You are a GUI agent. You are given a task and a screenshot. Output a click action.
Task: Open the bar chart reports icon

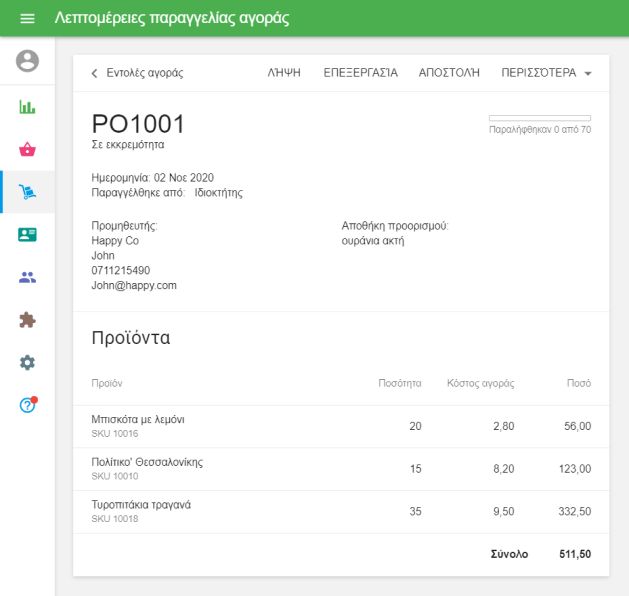[x=27, y=107]
